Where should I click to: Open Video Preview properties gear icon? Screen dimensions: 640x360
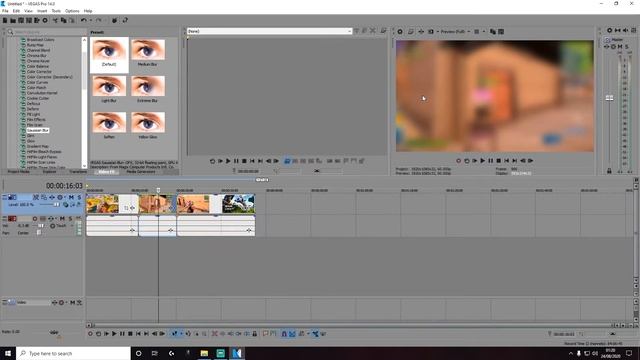[x=400, y=31]
